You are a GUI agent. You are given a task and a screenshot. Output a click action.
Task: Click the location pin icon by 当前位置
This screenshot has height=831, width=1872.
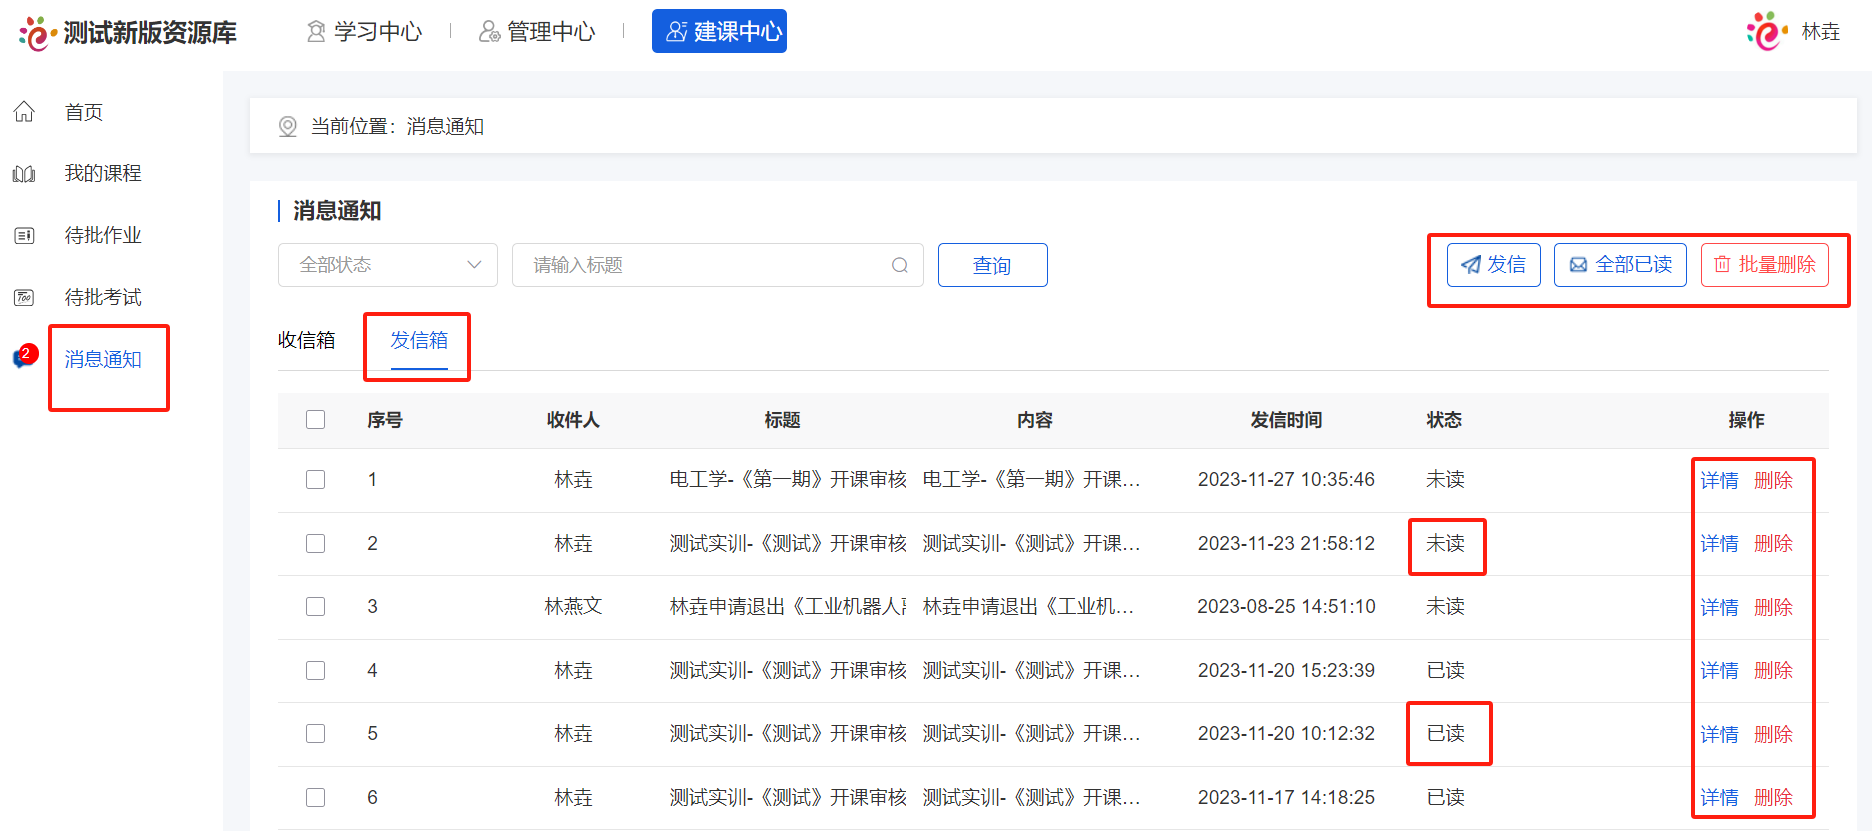(288, 126)
